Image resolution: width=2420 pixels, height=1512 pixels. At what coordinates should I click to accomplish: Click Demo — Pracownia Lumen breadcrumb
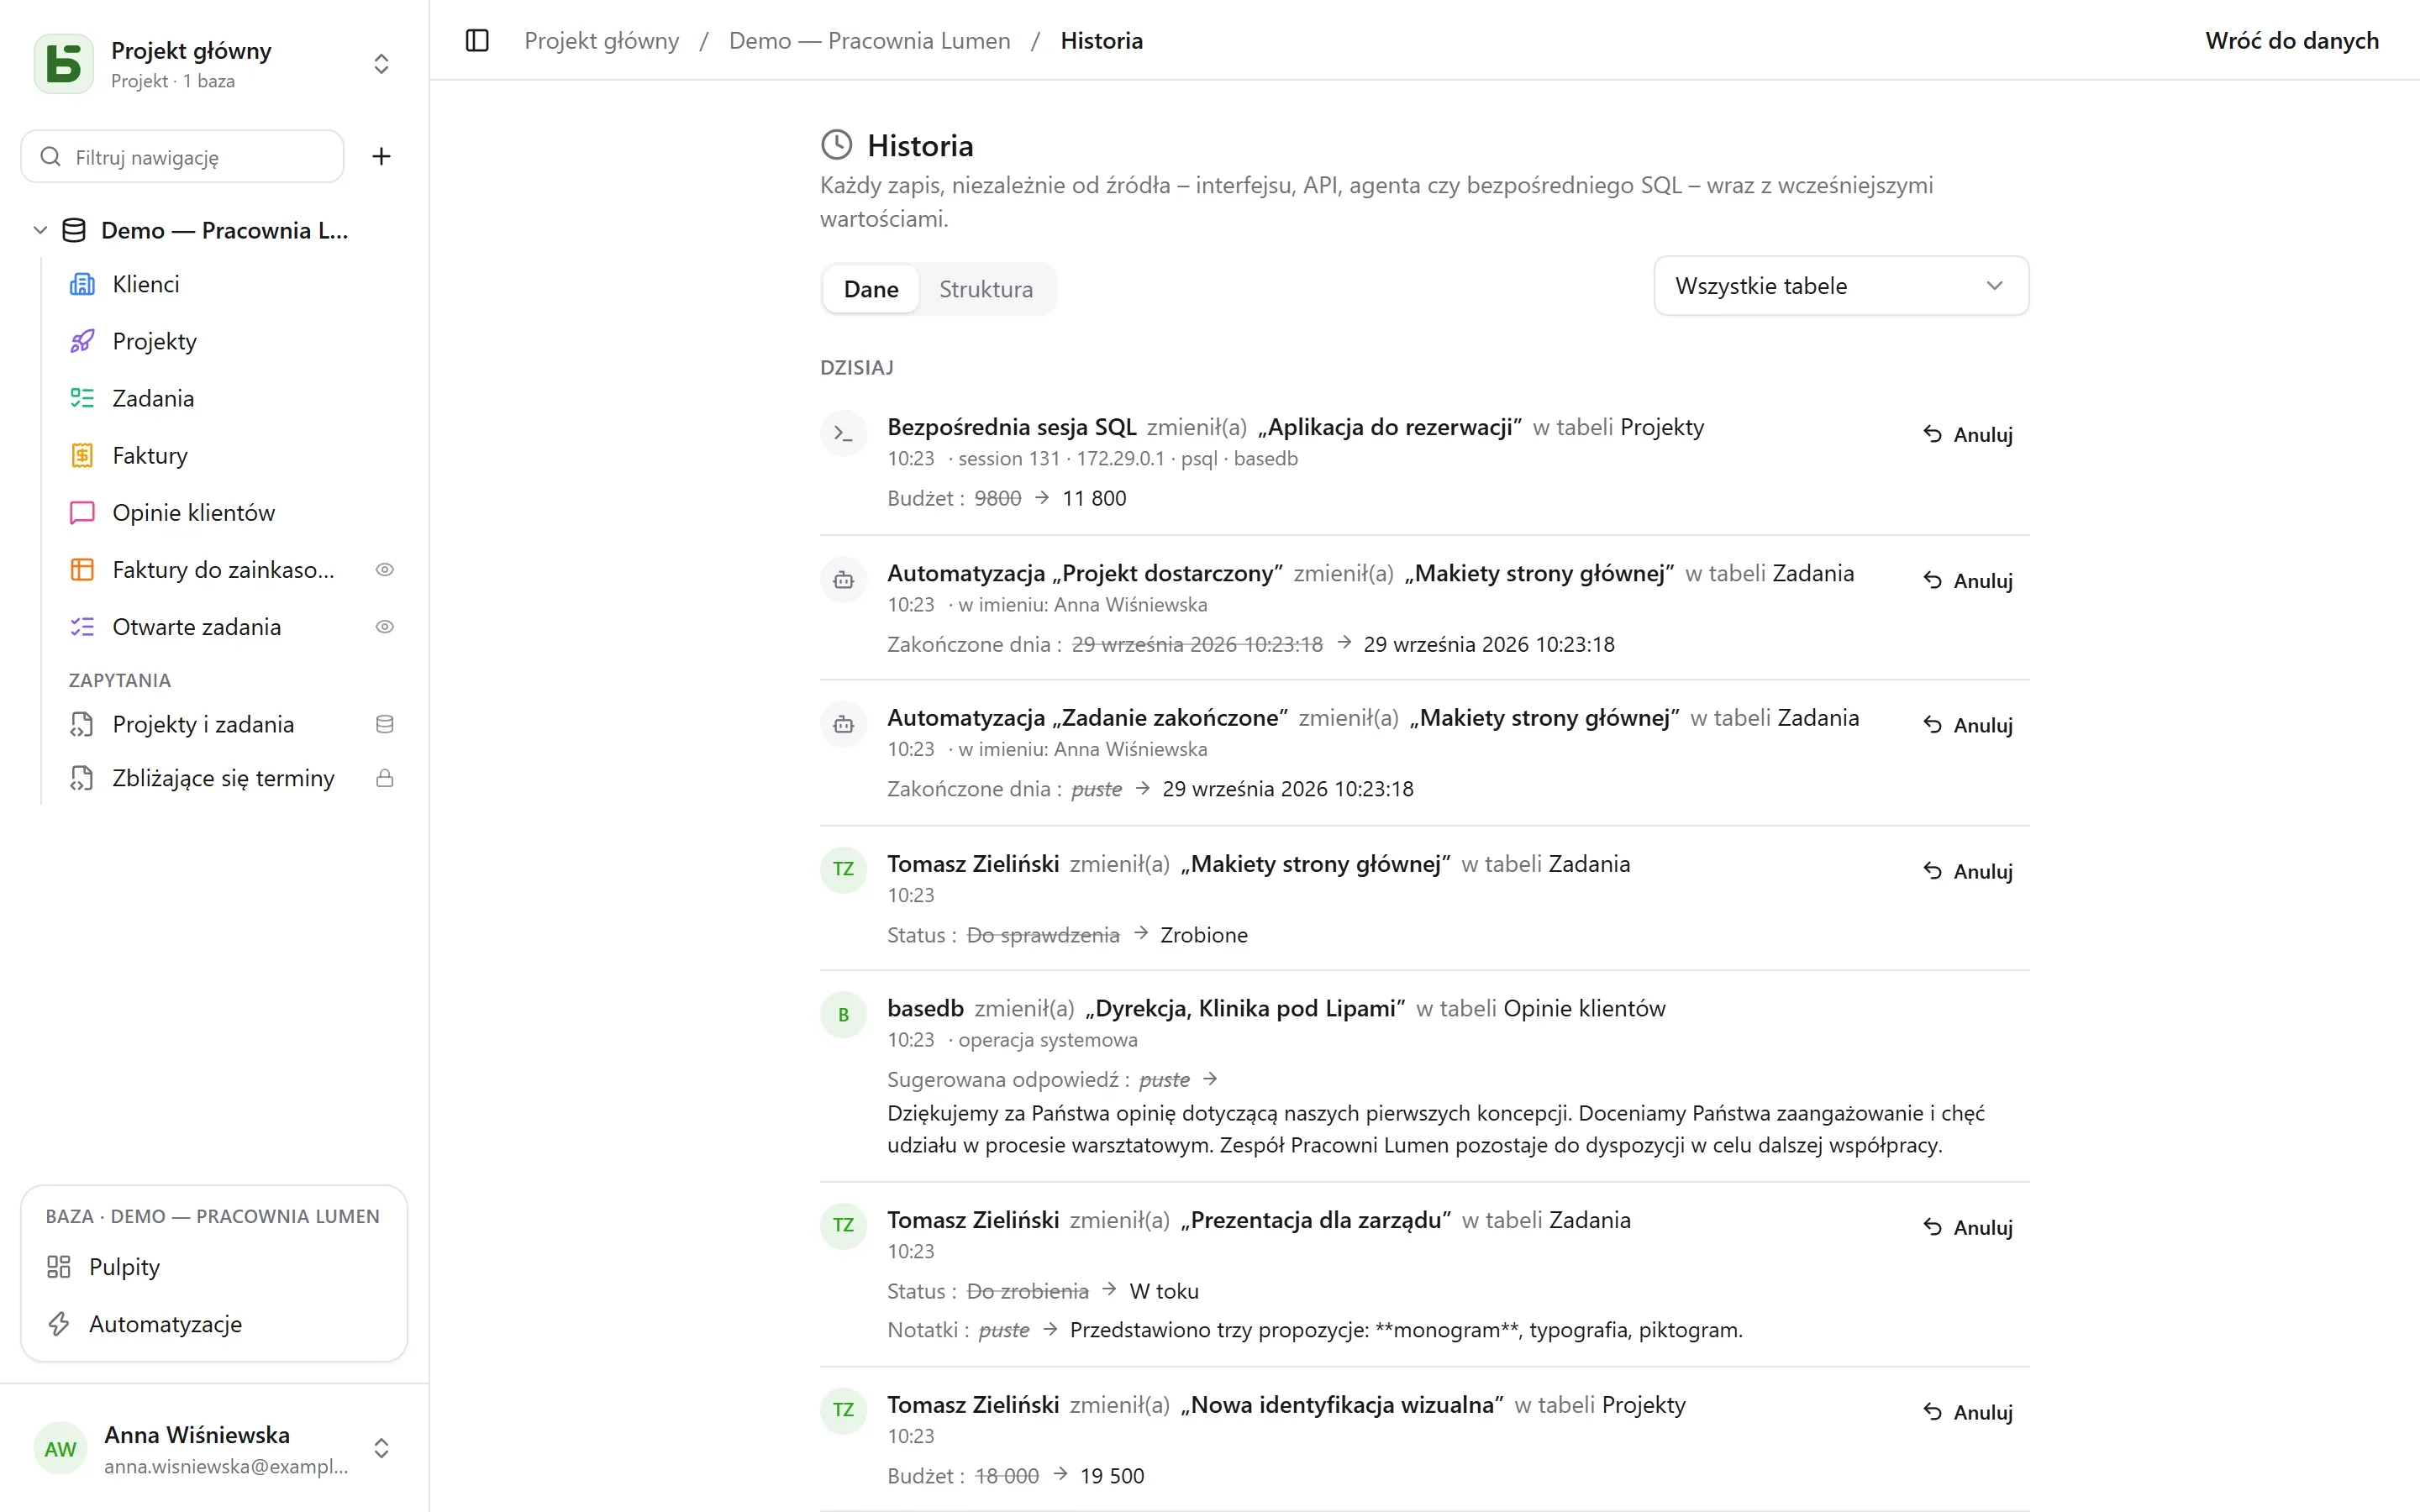(x=869, y=41)
